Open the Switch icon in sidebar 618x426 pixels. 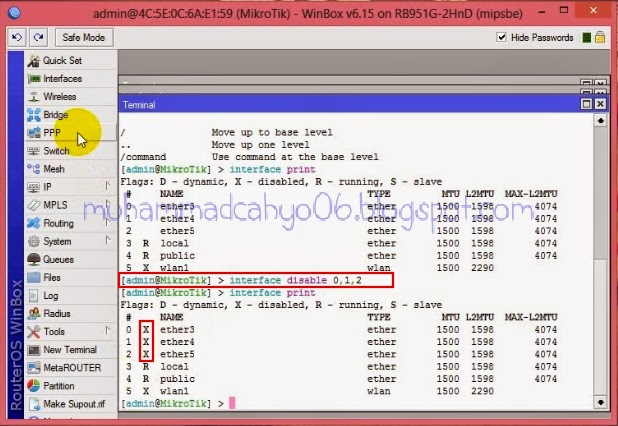click(34, 151)
